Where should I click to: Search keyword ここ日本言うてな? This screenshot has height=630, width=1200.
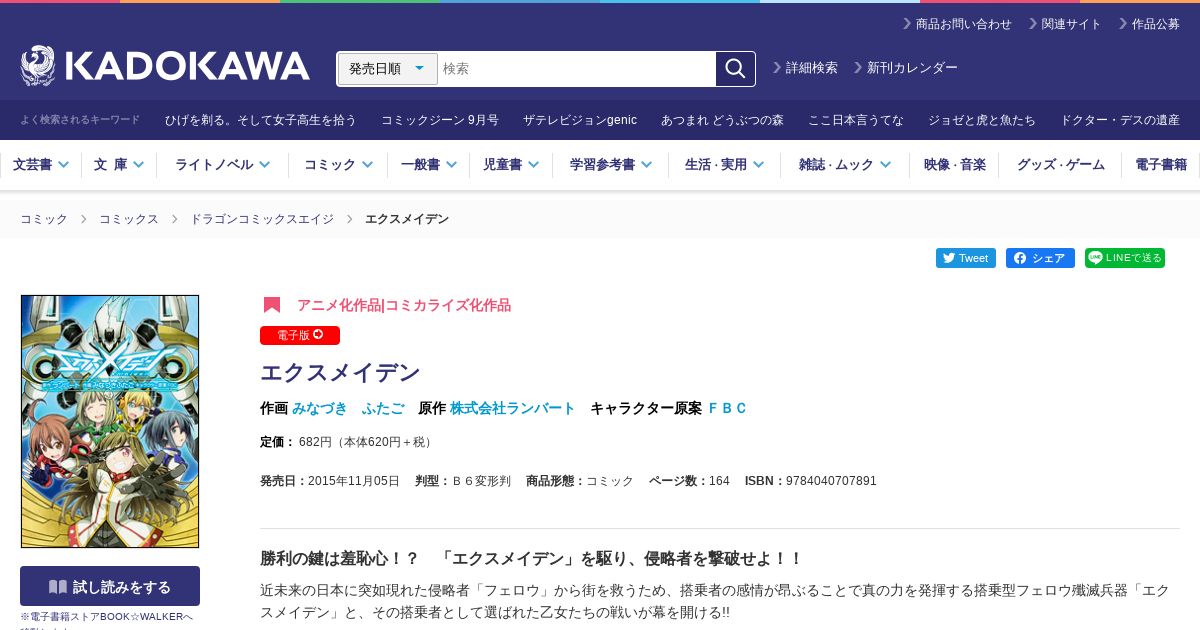[x=856, y=120]
